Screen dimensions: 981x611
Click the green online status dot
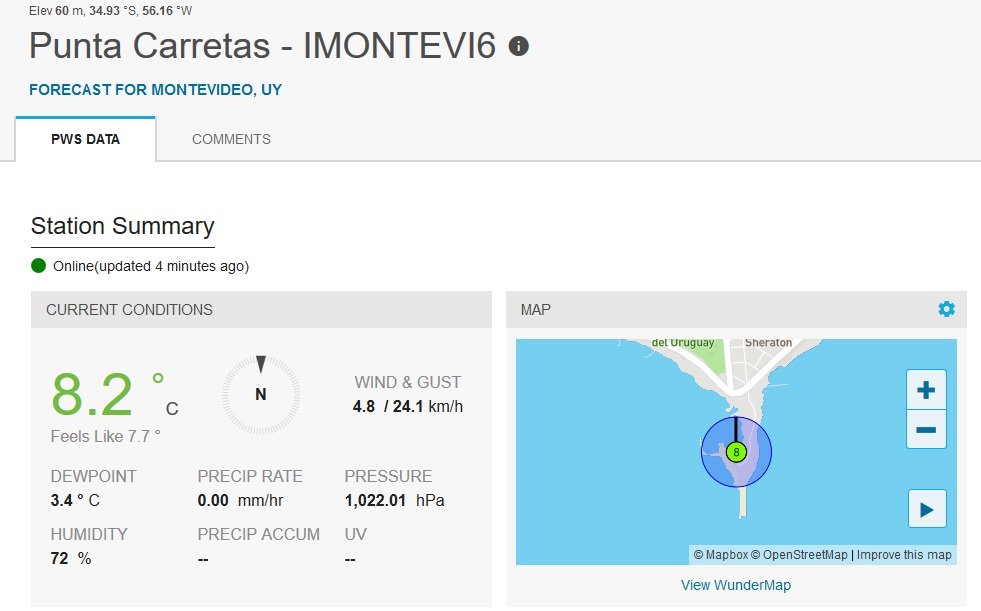(39, 266)
